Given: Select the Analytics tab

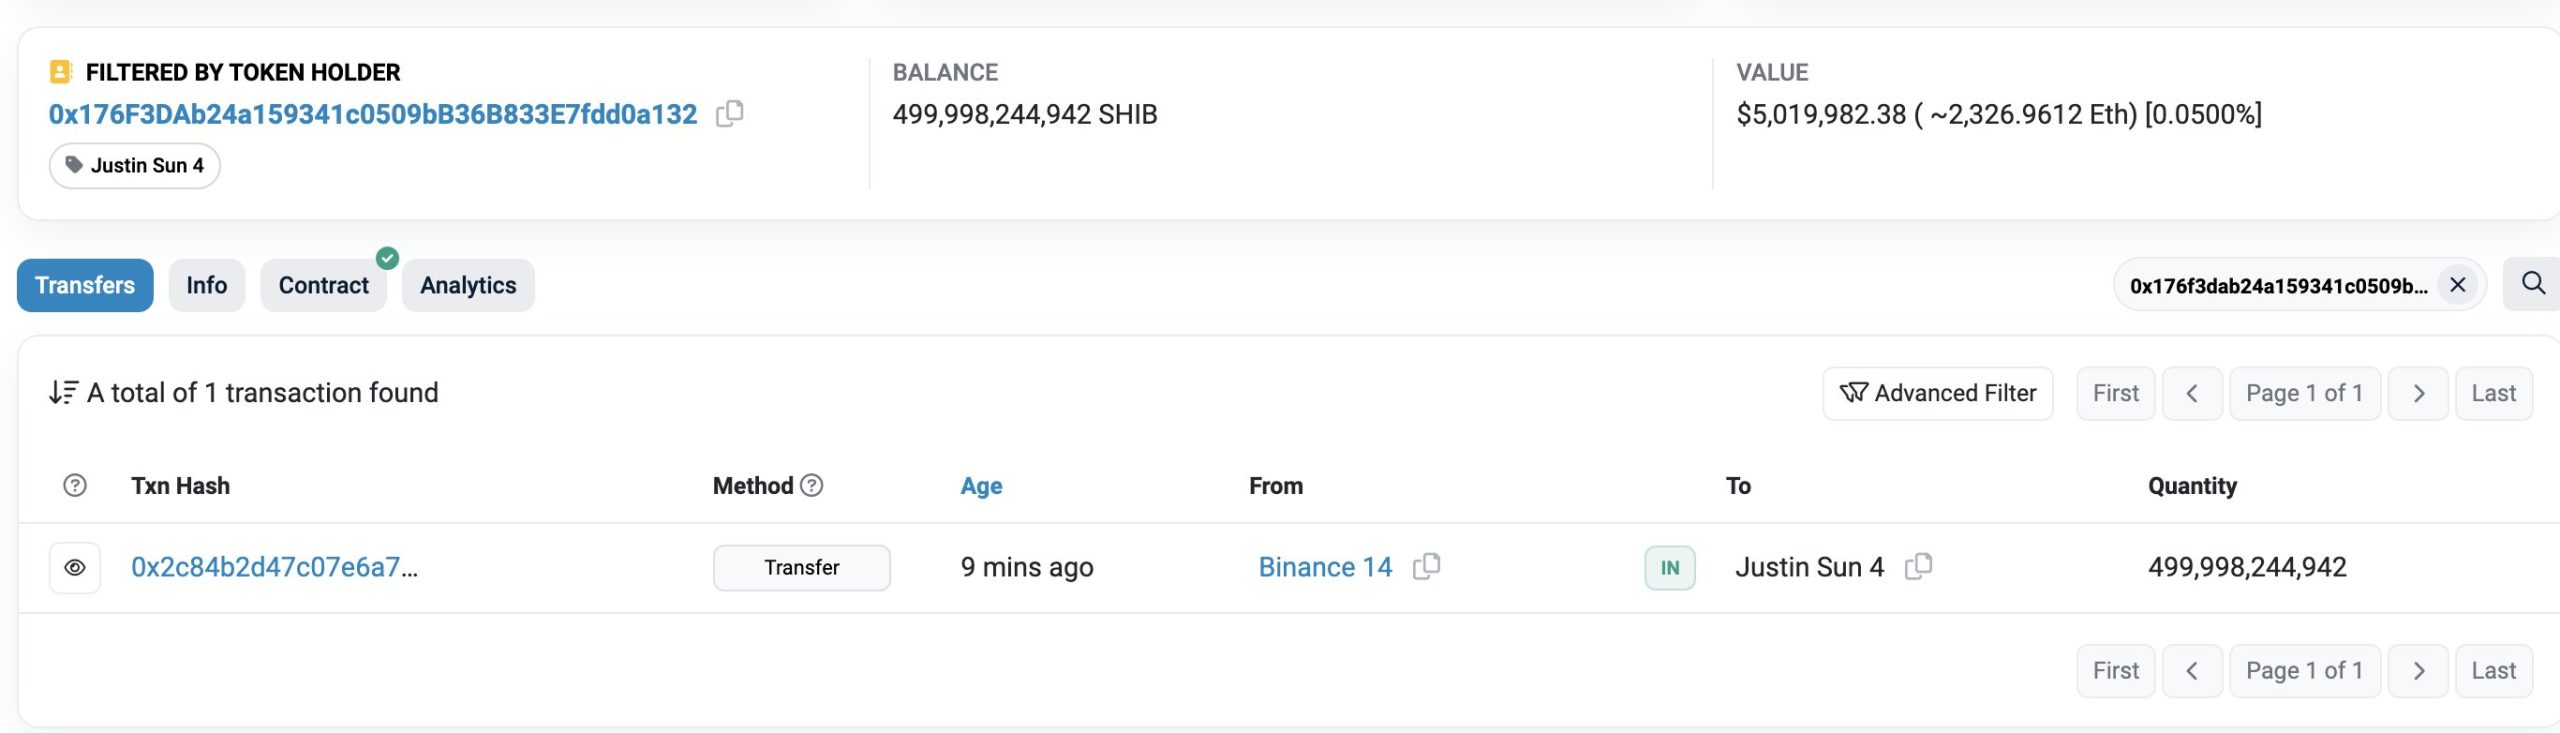Looking at the screenshot, I should pyautogui.click(x=468, y=286).
